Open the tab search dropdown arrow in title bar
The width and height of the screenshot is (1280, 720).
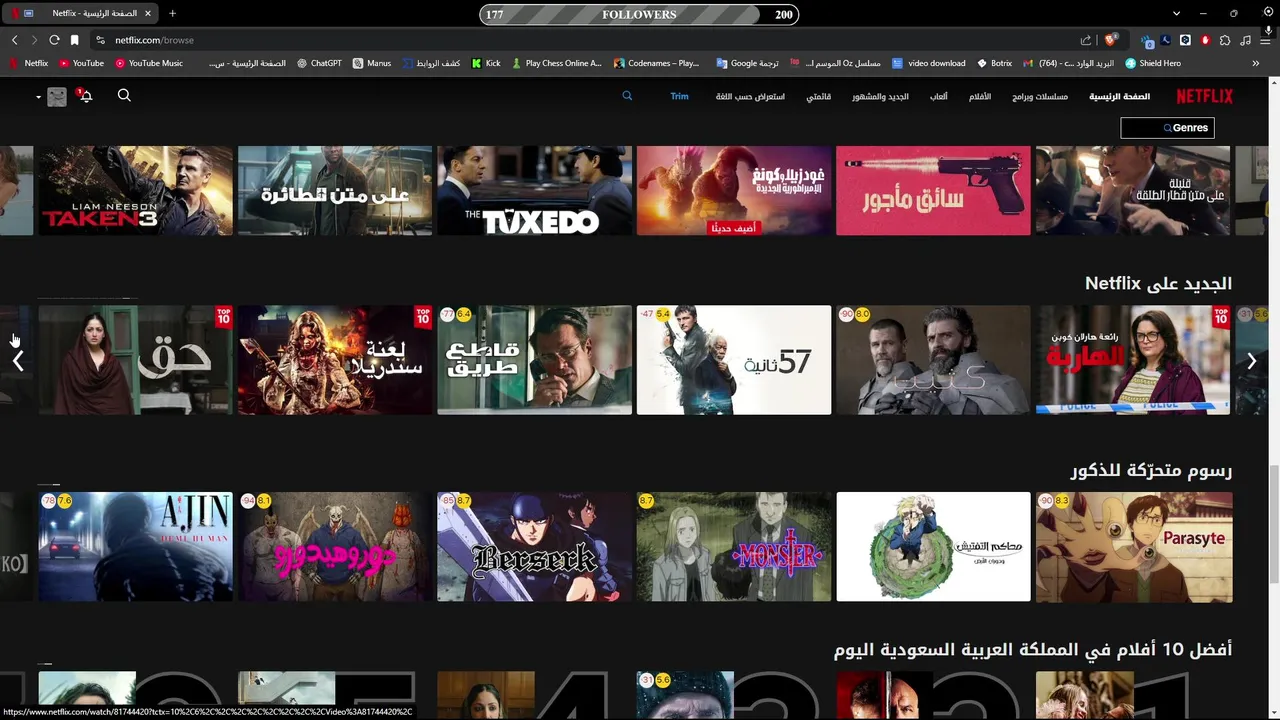(1177, 14)
